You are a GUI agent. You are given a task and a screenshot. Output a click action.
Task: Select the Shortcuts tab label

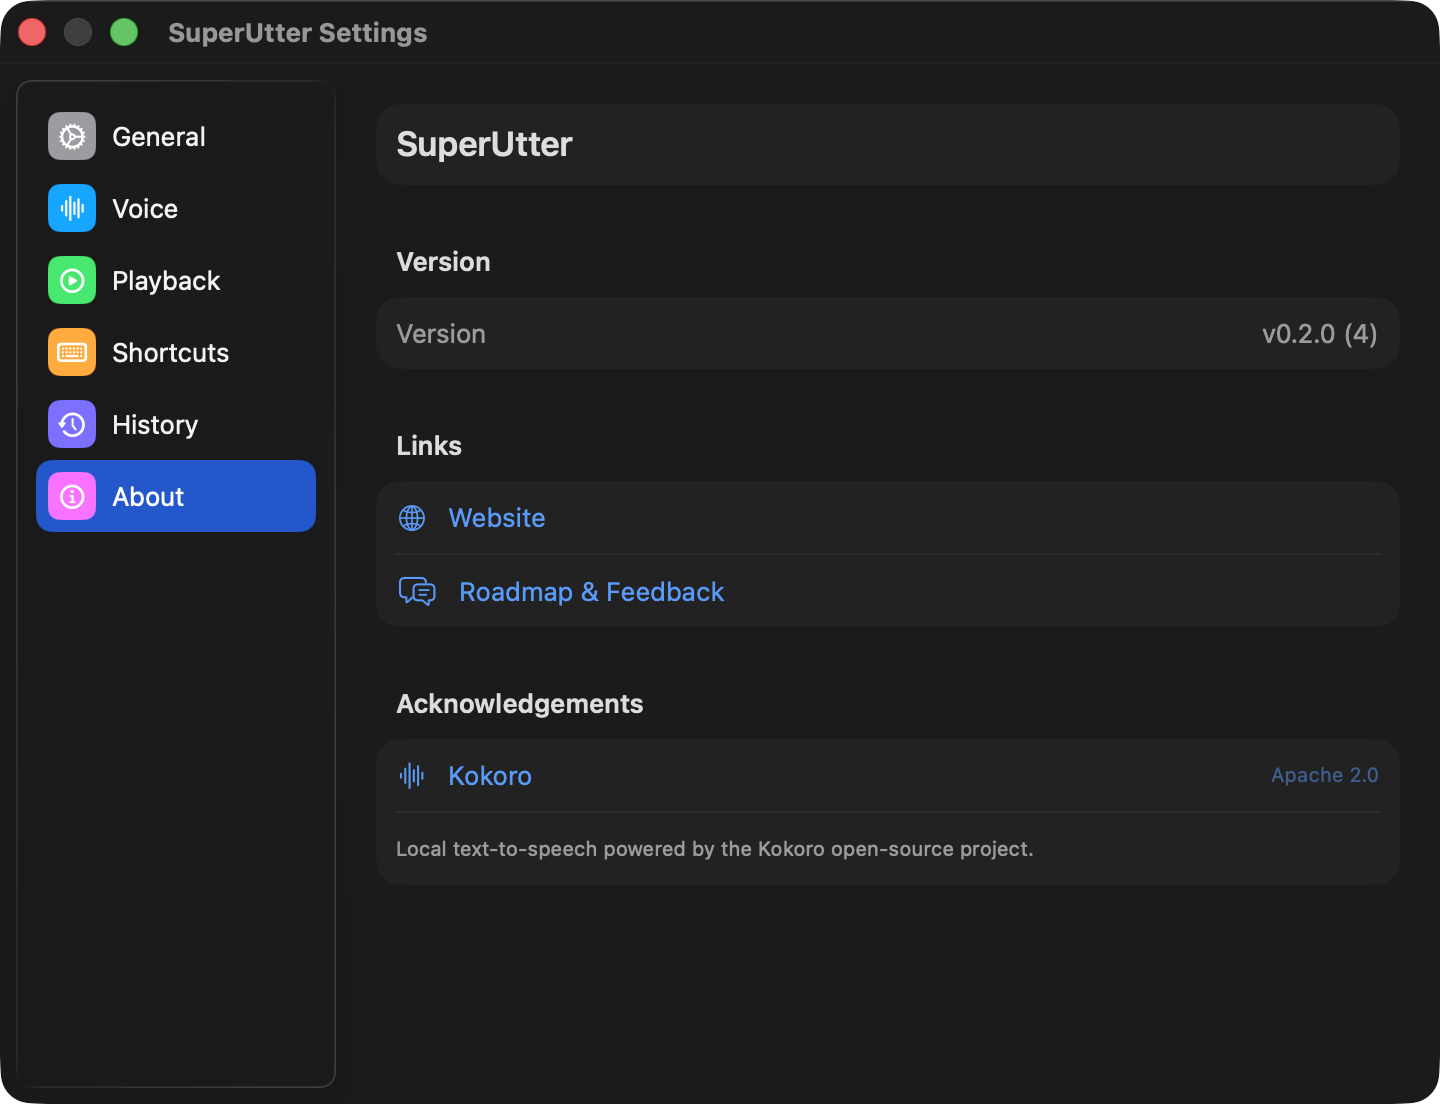pos(171,353)
